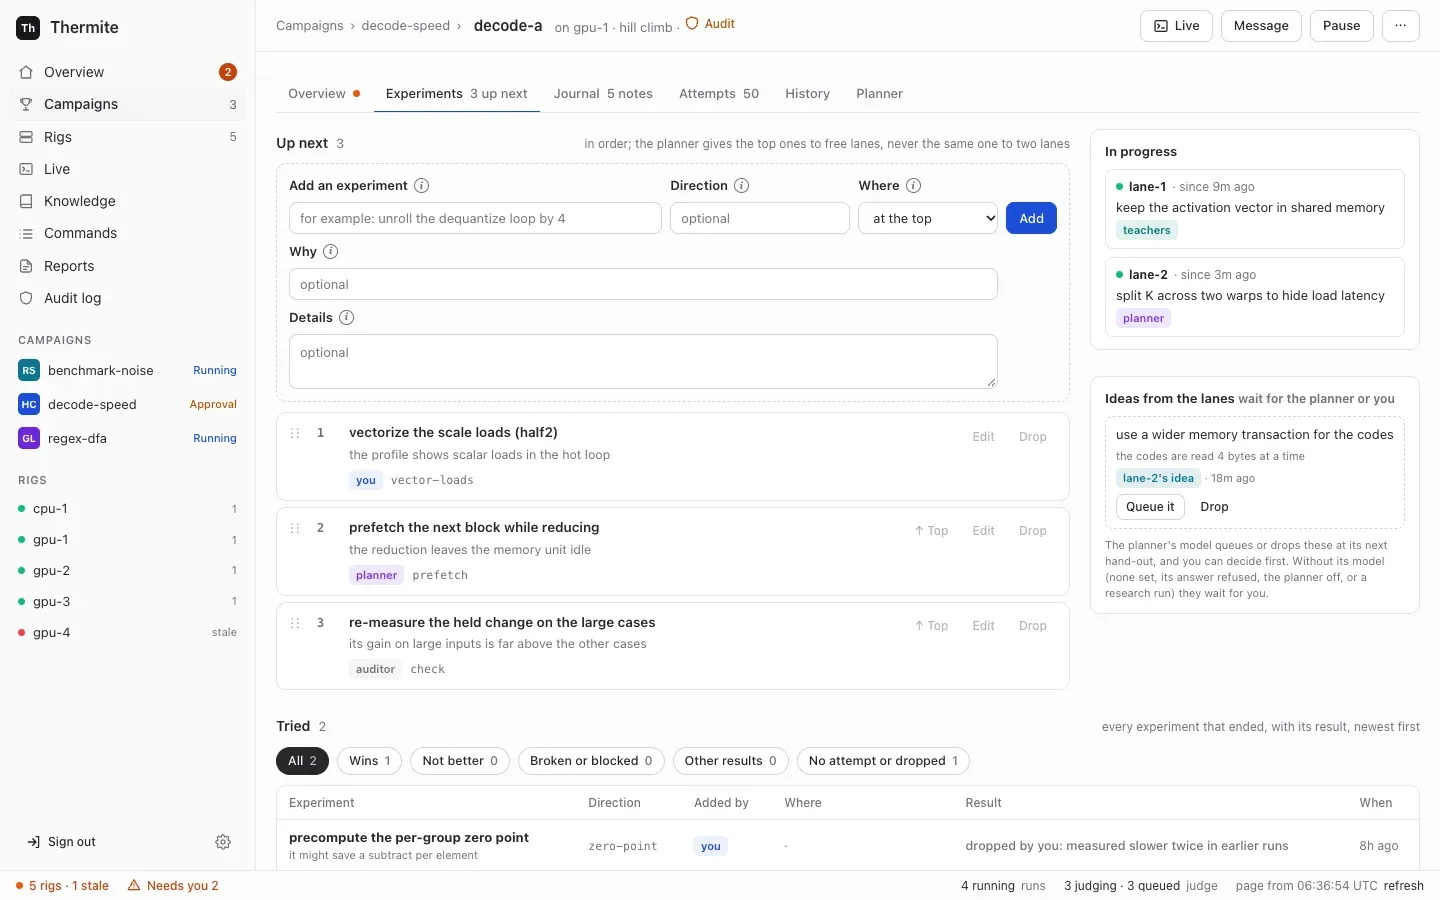The width and height of the screenshot is (1440, 900).
Task: Click the Rigs sidebar icon
Action: click(x=26, y=137)
